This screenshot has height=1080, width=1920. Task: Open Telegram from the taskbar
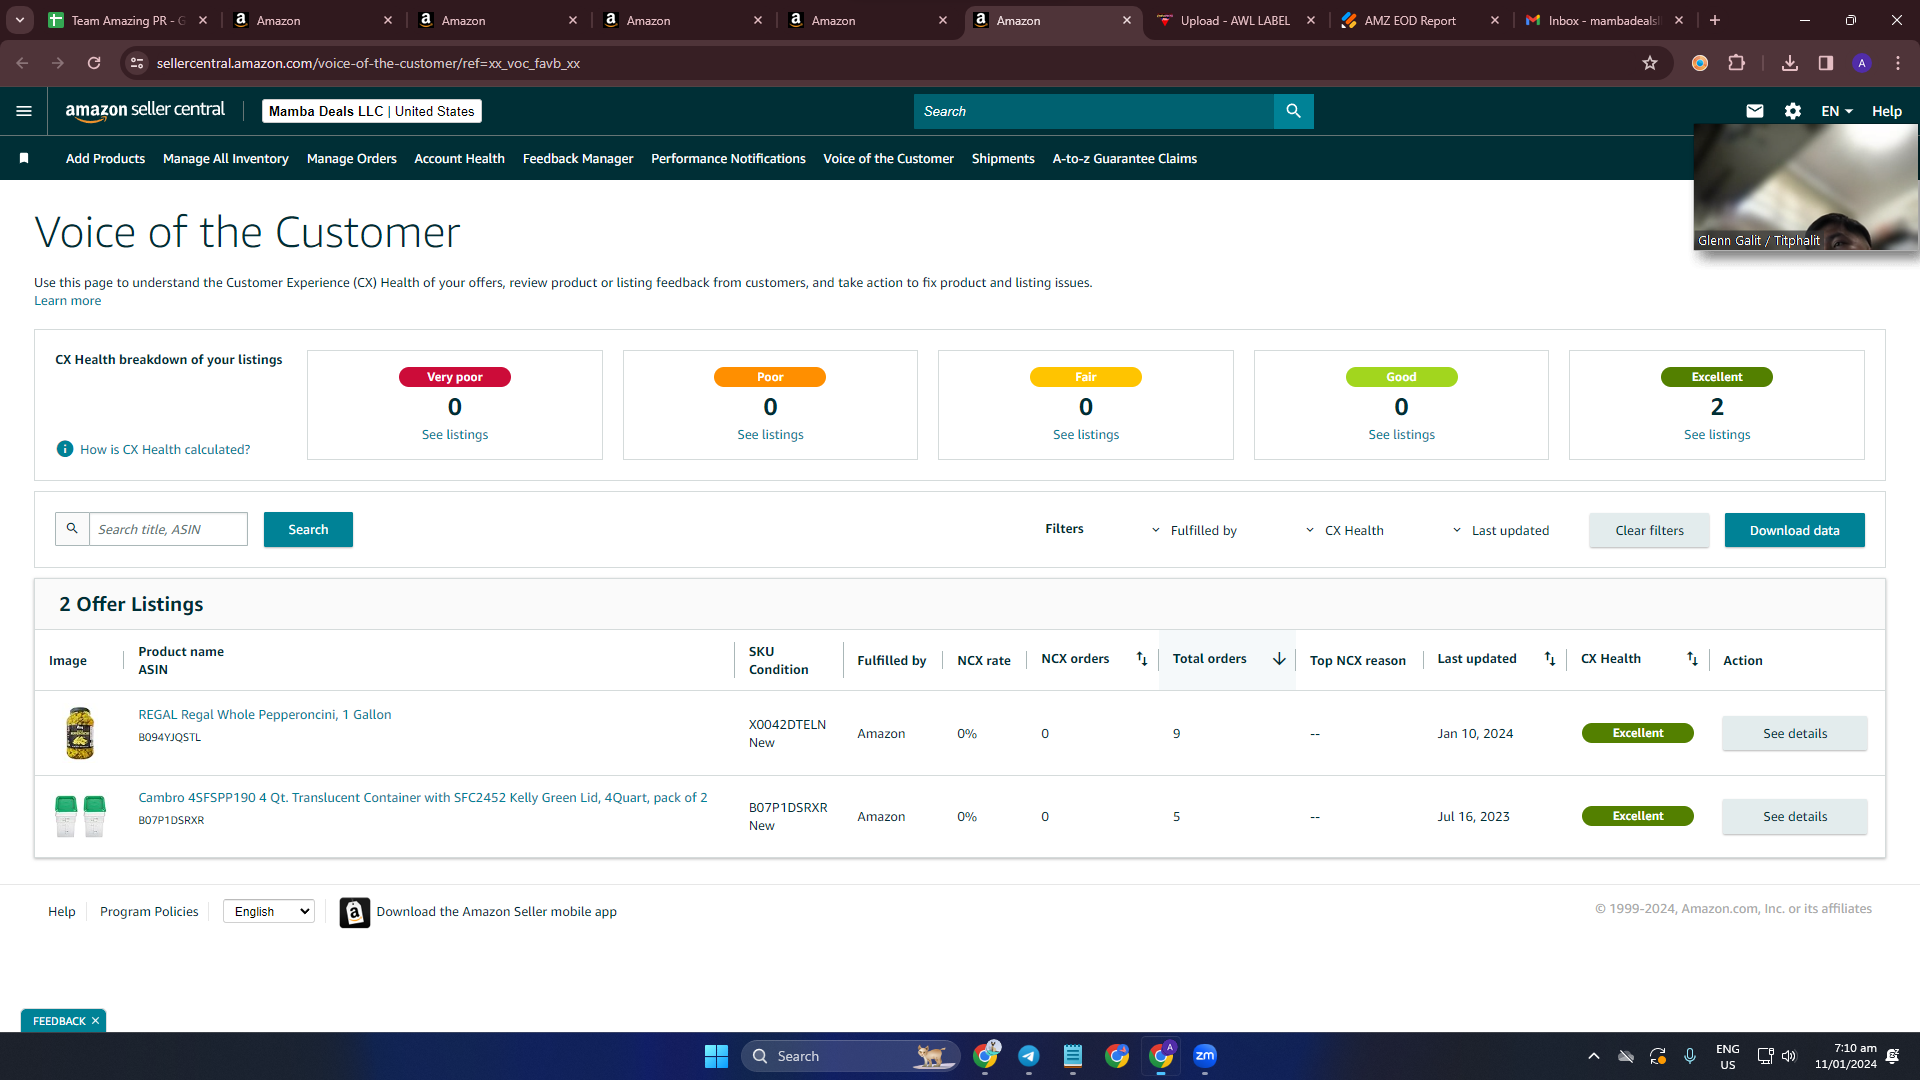click(x=1029, y=1056)
